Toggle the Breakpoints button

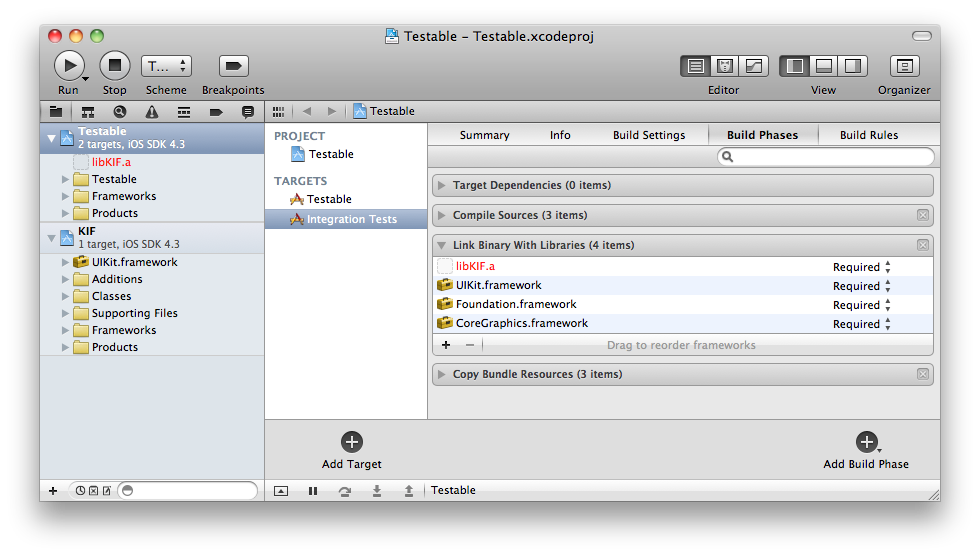[x=233, y=66]
